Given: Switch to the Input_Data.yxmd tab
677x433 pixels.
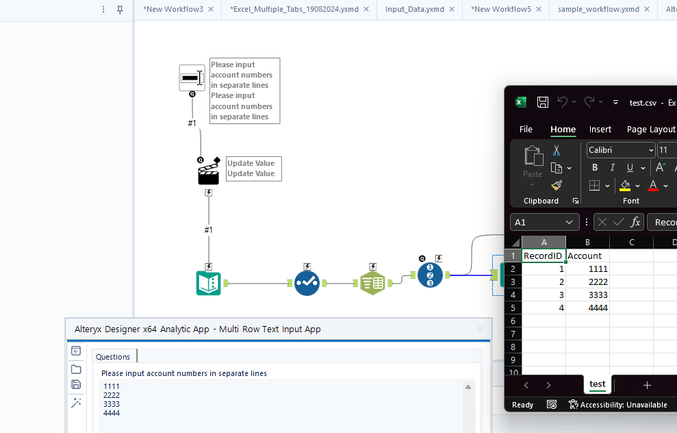Looking at the screenshot, I should pyautogui.click(x=414, y=9).
